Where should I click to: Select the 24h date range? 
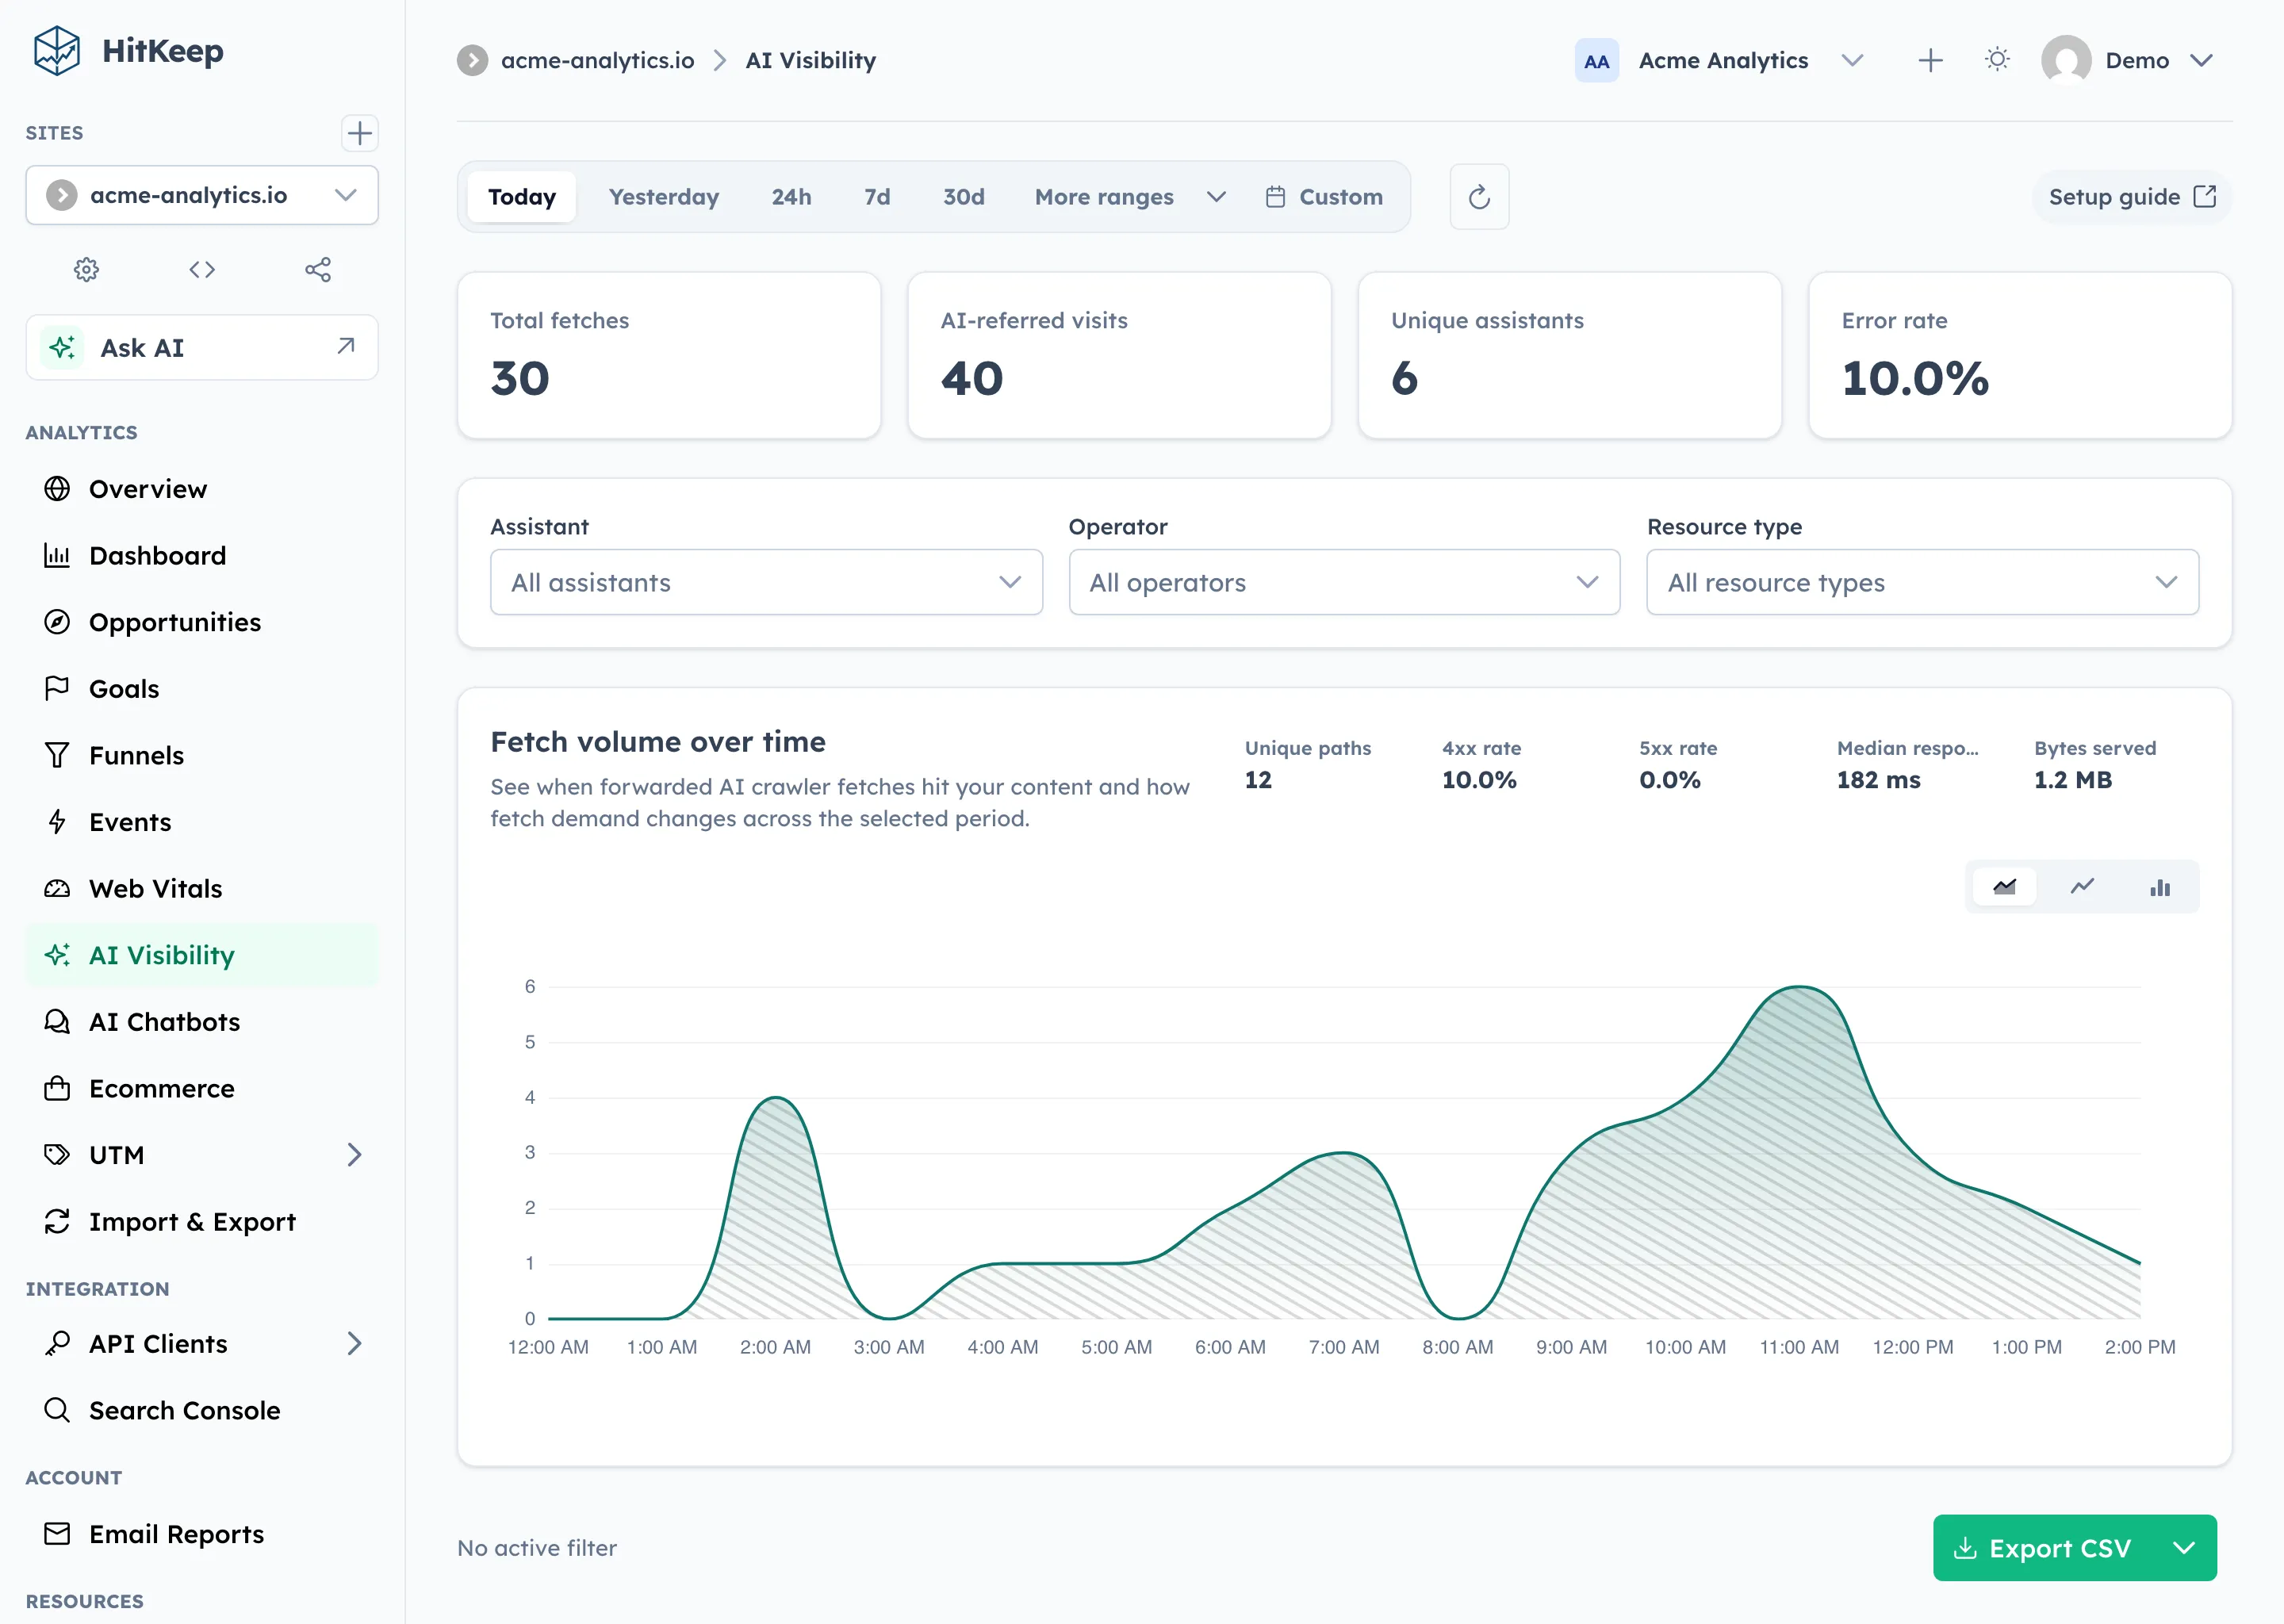coord(791,197)
